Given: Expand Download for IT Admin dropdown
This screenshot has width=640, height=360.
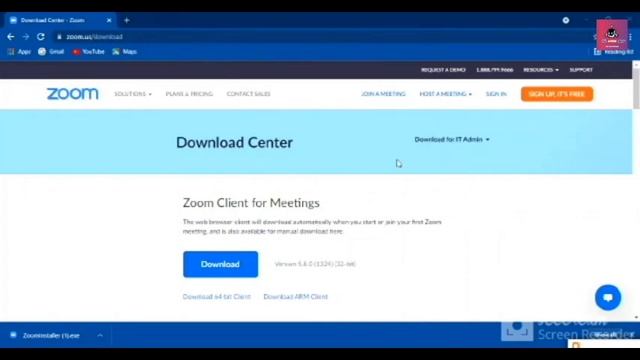Looking at the screenshot, I should click(452, 140).
